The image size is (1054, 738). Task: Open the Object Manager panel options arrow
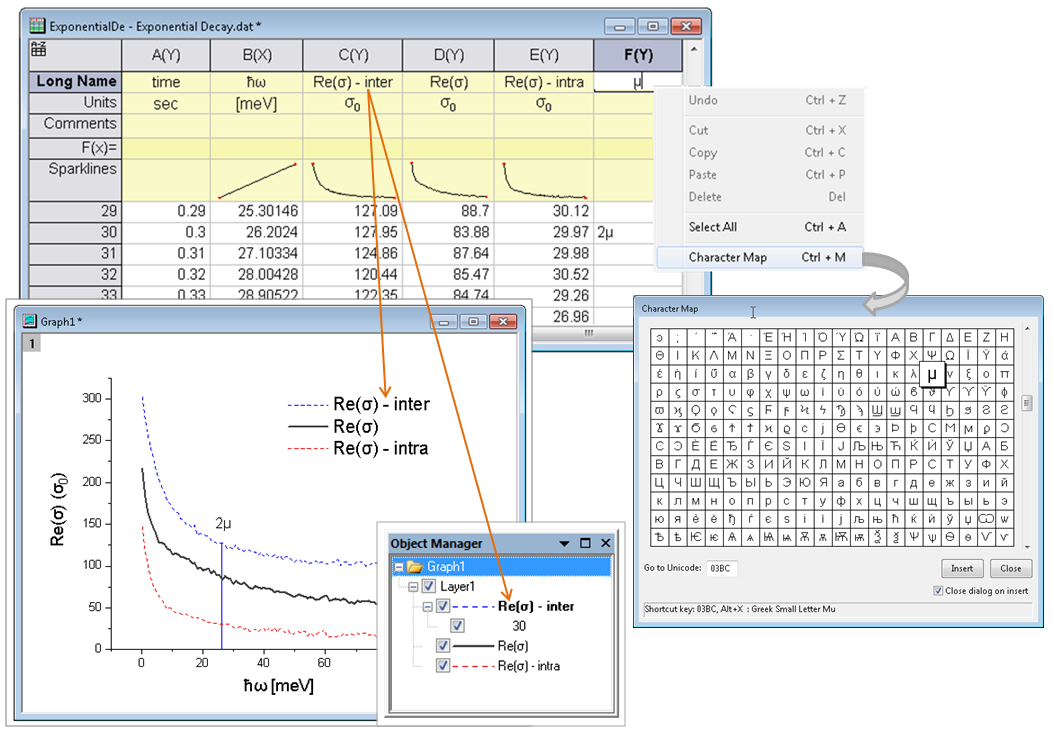[x=565, y=543]
